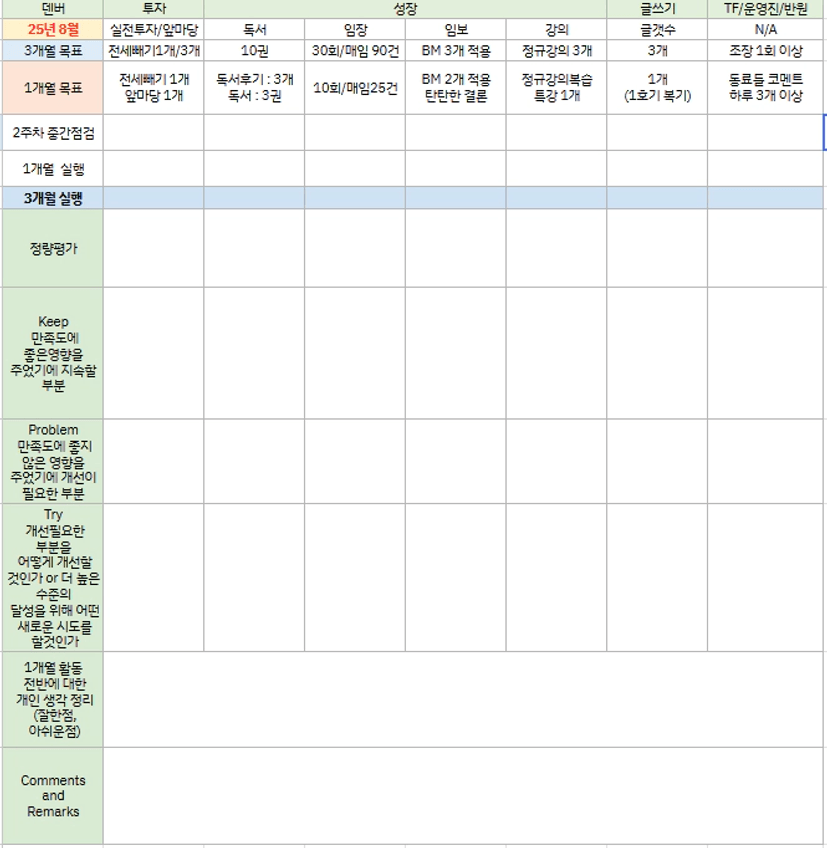Select the '10권' cell
Viewport: 827px width, 848px height.
point(254,50)
